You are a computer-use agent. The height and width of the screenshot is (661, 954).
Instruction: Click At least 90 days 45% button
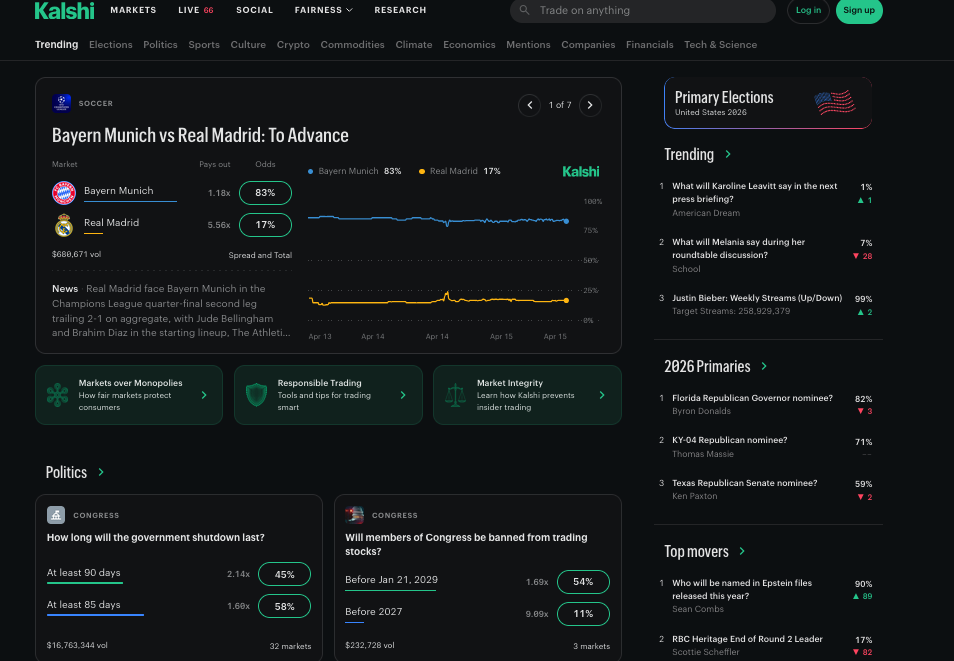[284, 574]
